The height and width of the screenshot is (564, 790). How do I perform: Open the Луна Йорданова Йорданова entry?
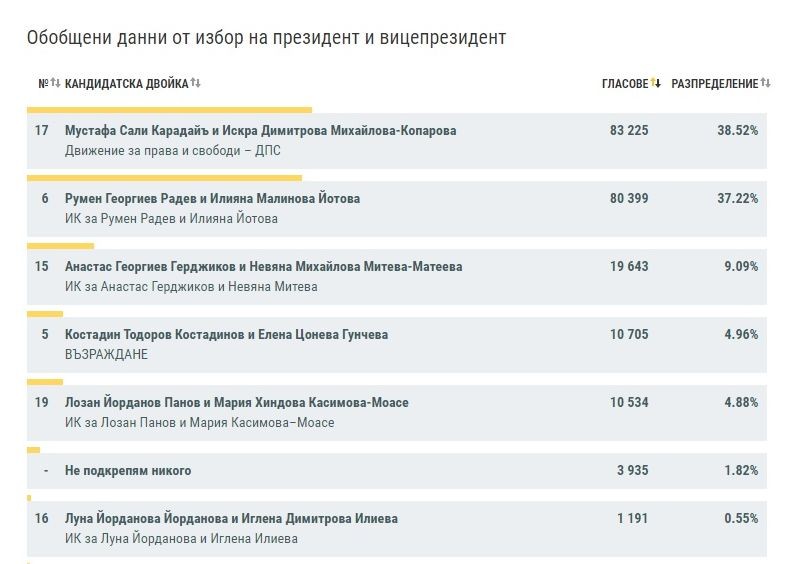231,519
